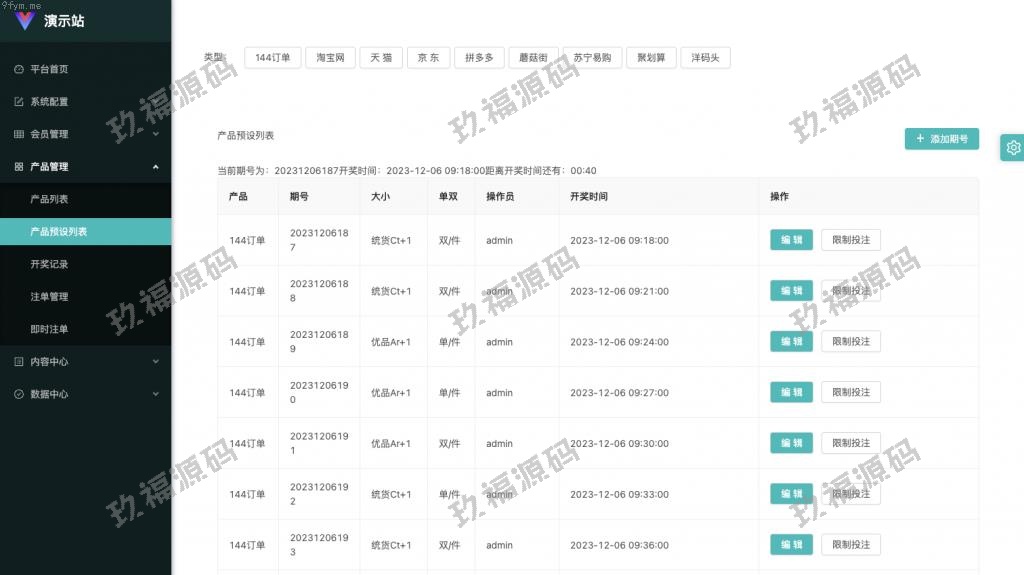Click 限制投注 for the 09:24:00 row
The height and width of the screenshot is (575, 1024).
tap(850, 342)
